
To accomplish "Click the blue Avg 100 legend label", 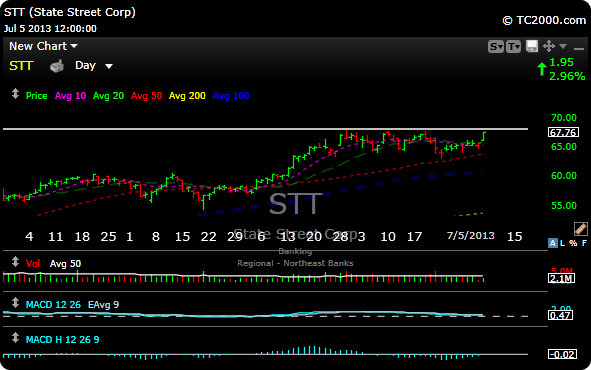I will tap(231, 96).
